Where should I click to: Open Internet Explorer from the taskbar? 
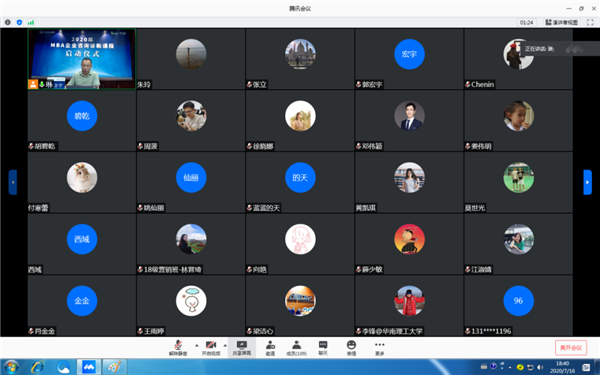(x=38, y=367)
